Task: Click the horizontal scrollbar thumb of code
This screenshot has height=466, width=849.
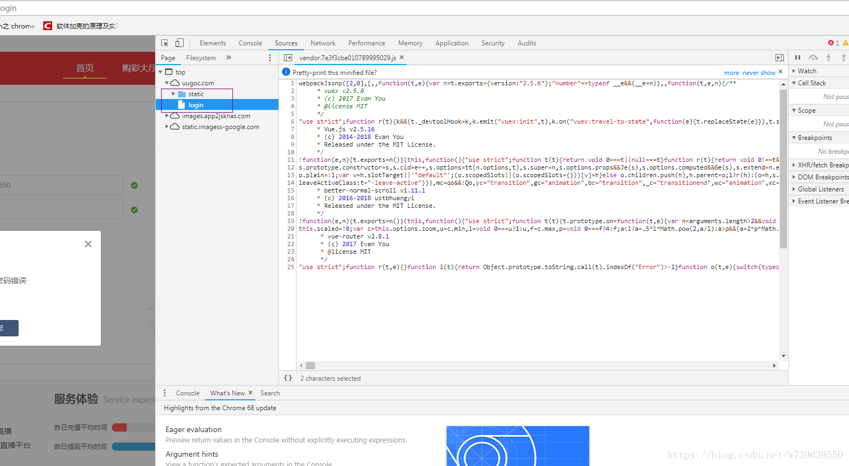Action: pos(310,365)
